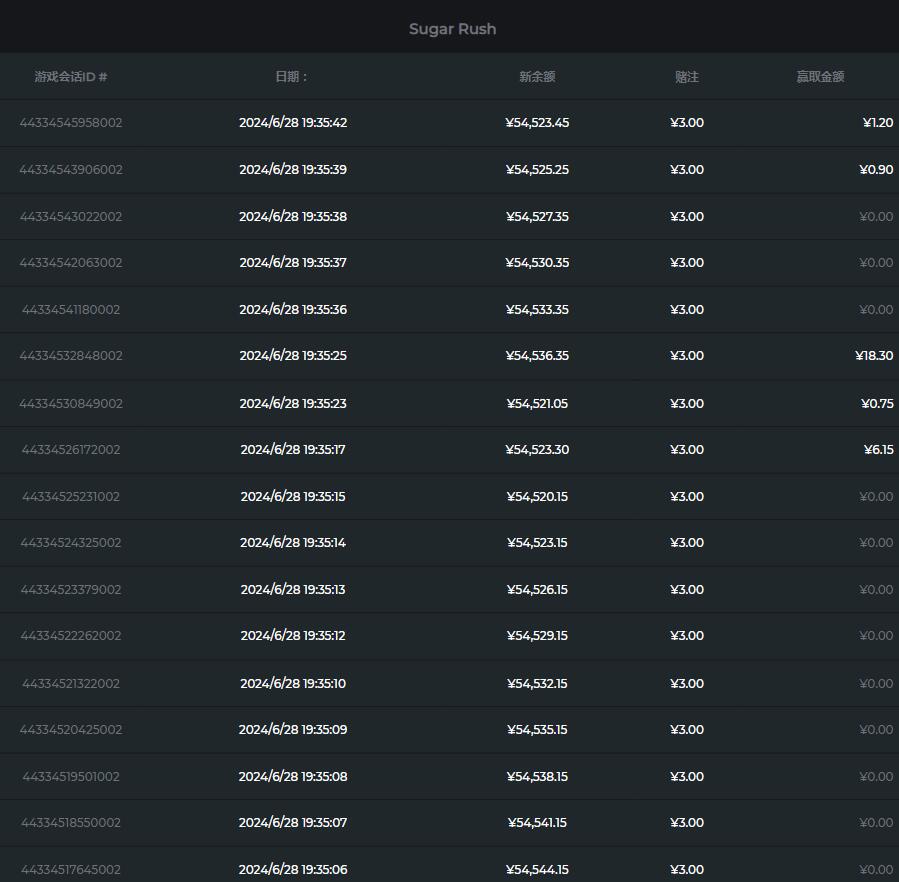The image size is (899, 882).
Task: Click the 赢取金额 column header
Action: (820, 77)
